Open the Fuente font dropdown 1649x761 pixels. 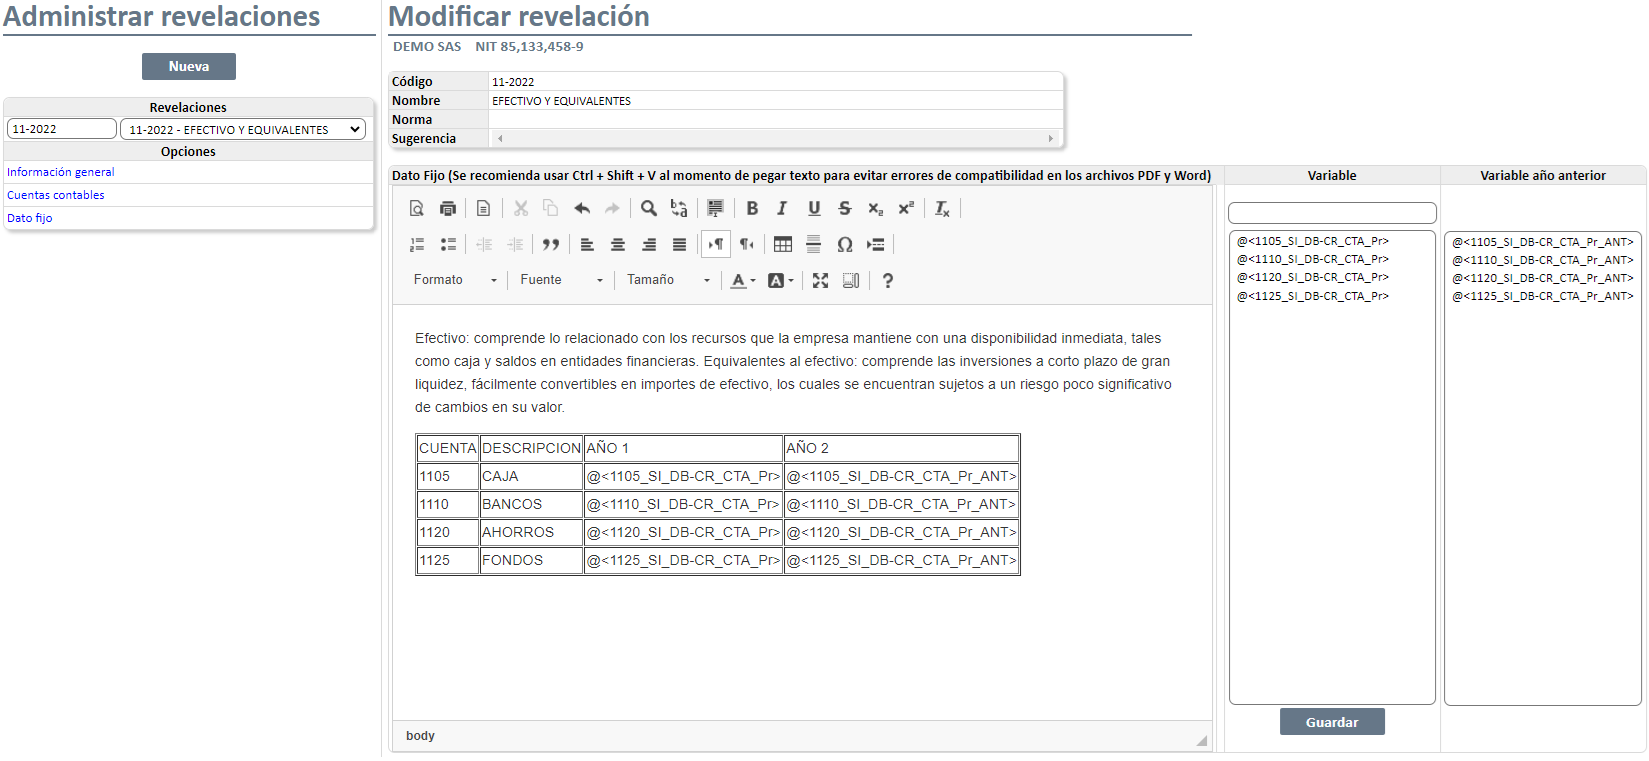pos(561,280)
